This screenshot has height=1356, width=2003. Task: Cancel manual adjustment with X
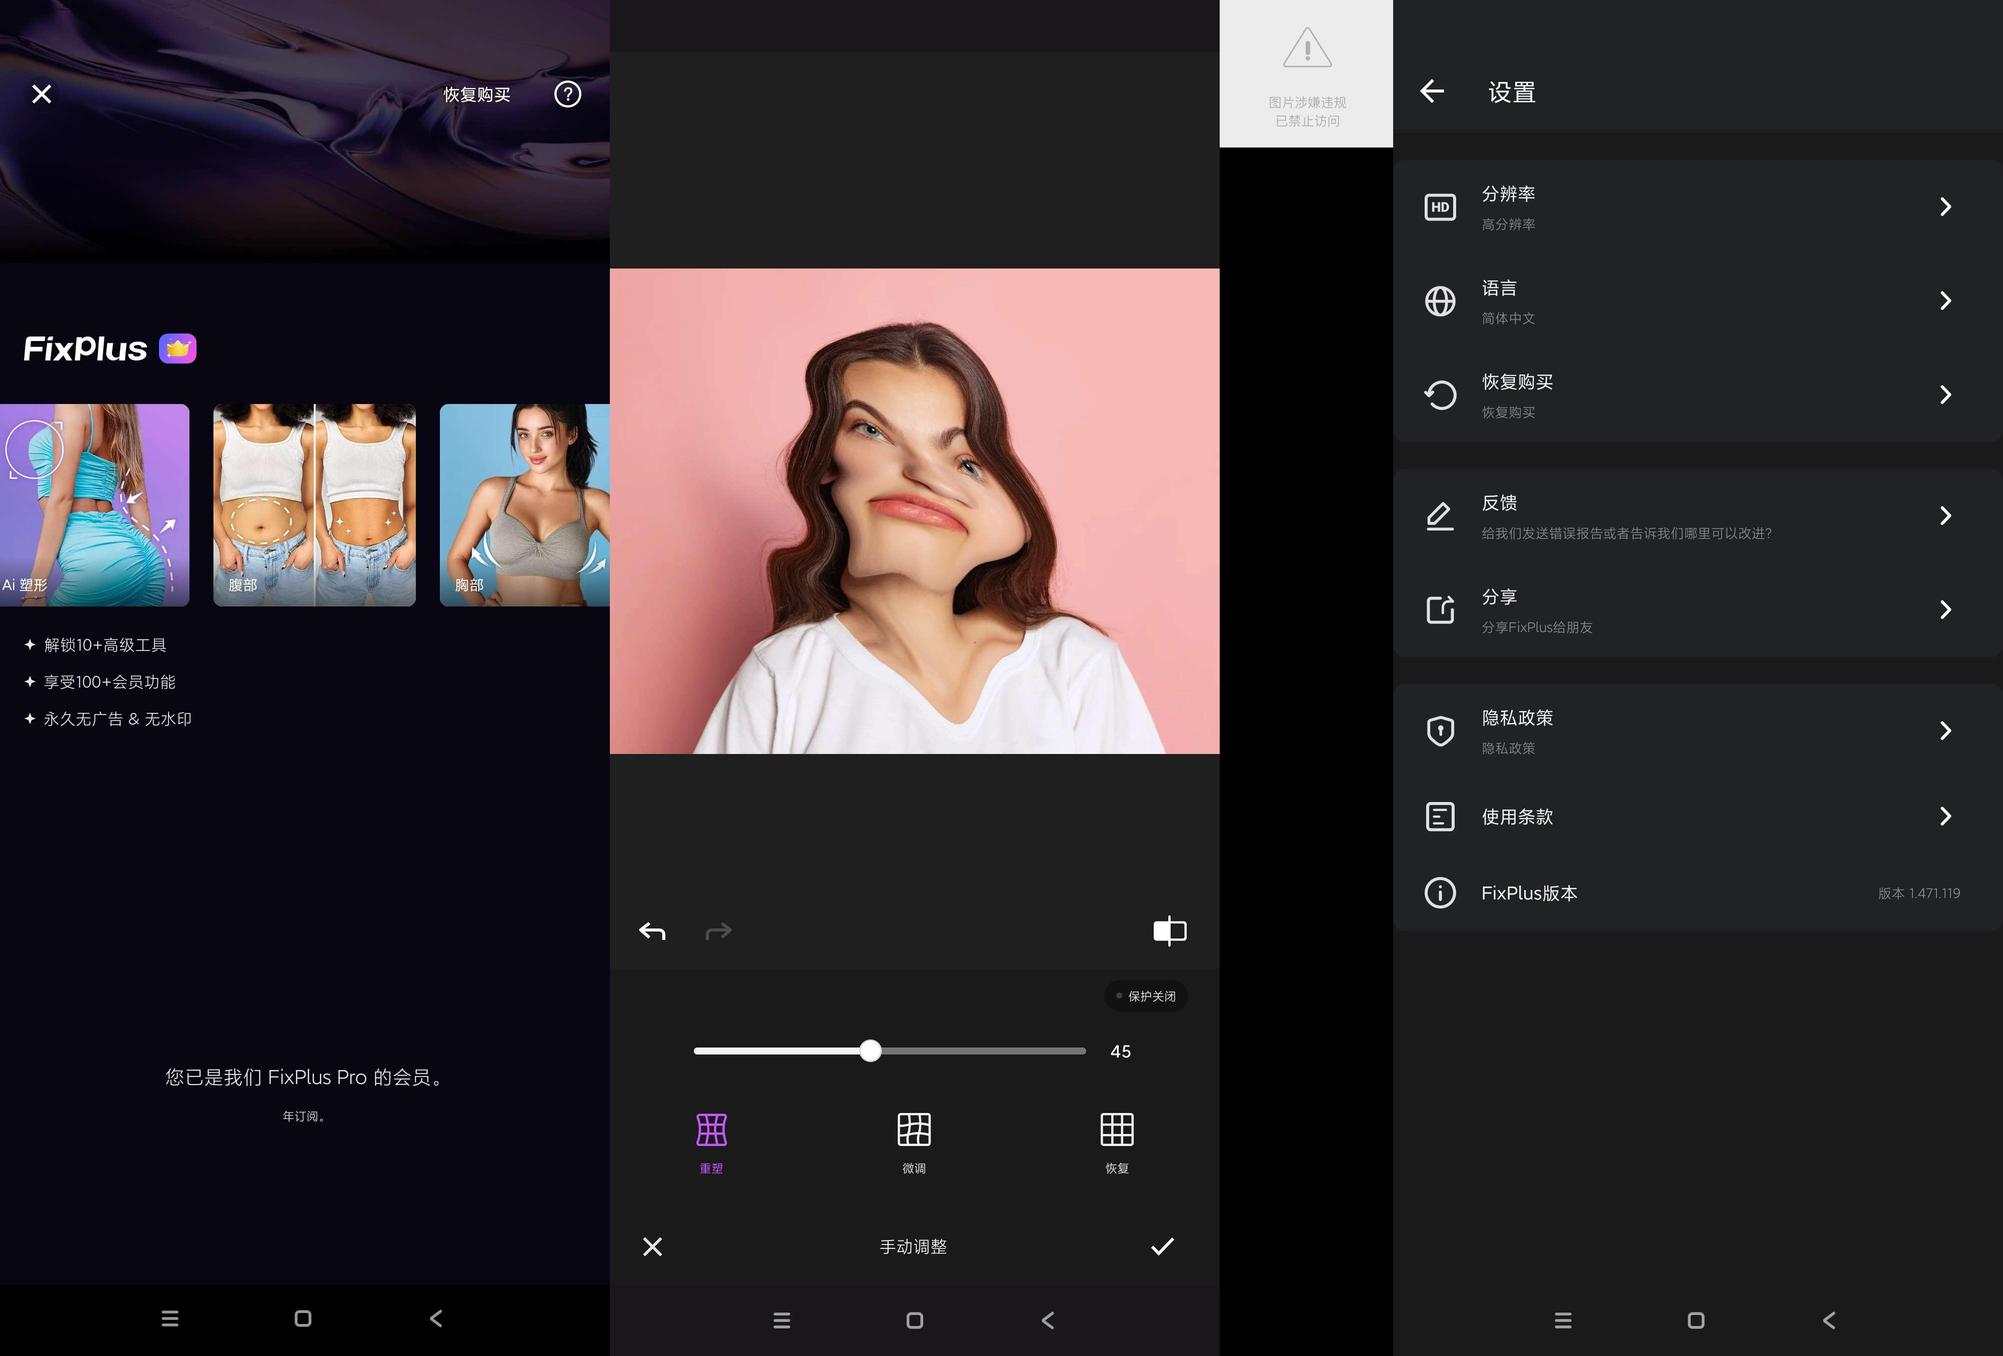tap(652, 1246)
